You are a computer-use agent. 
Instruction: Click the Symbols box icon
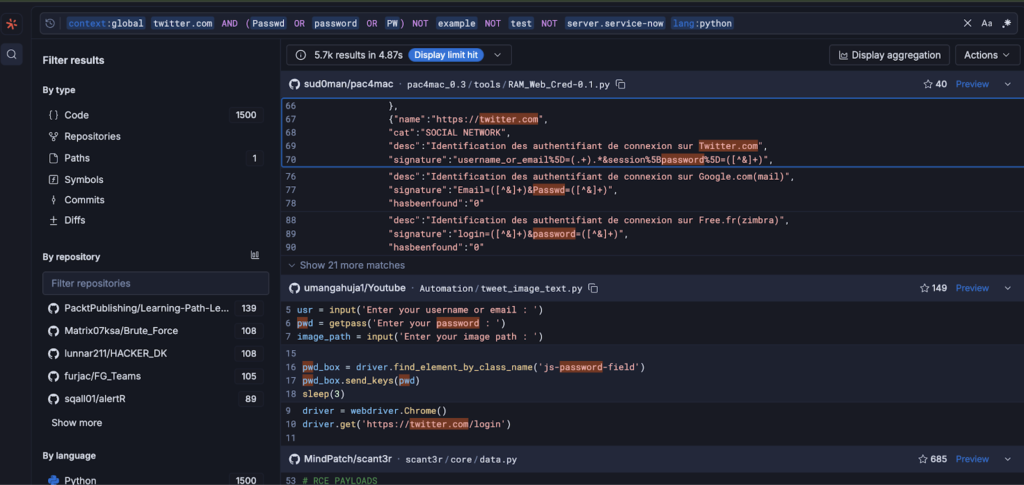coord(54,180)
